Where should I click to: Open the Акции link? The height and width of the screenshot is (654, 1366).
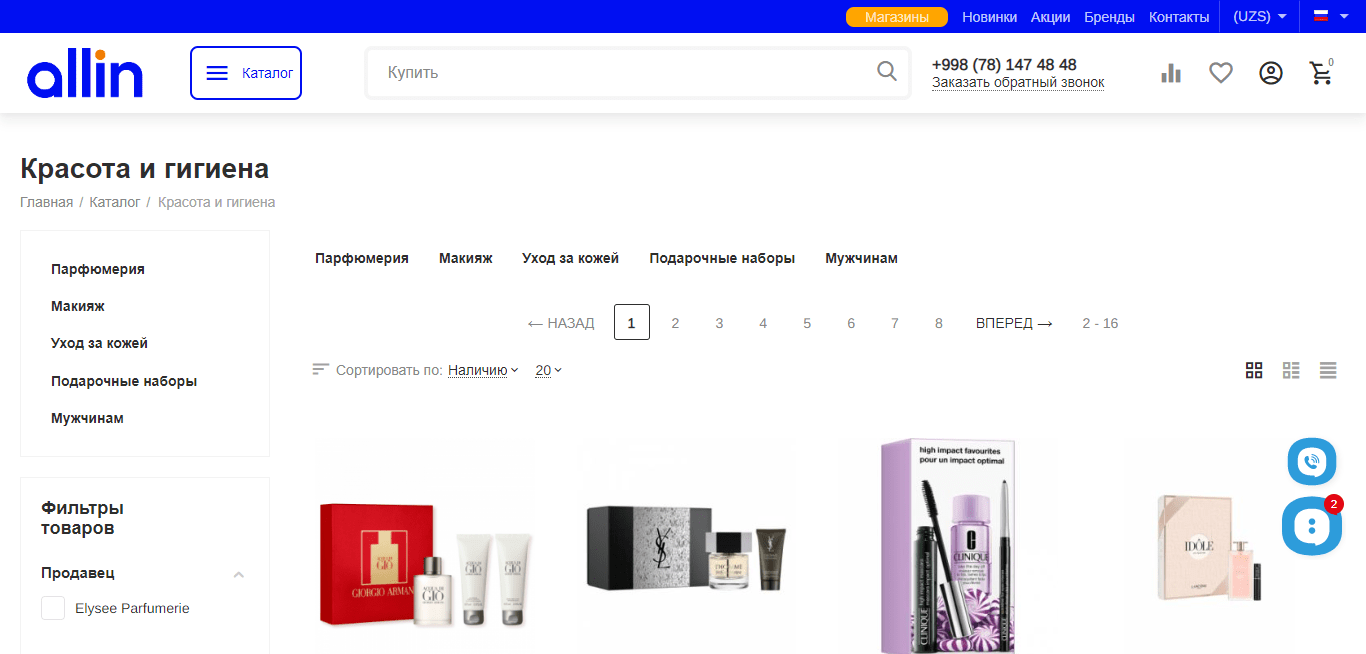click(x=1051, y=17)
